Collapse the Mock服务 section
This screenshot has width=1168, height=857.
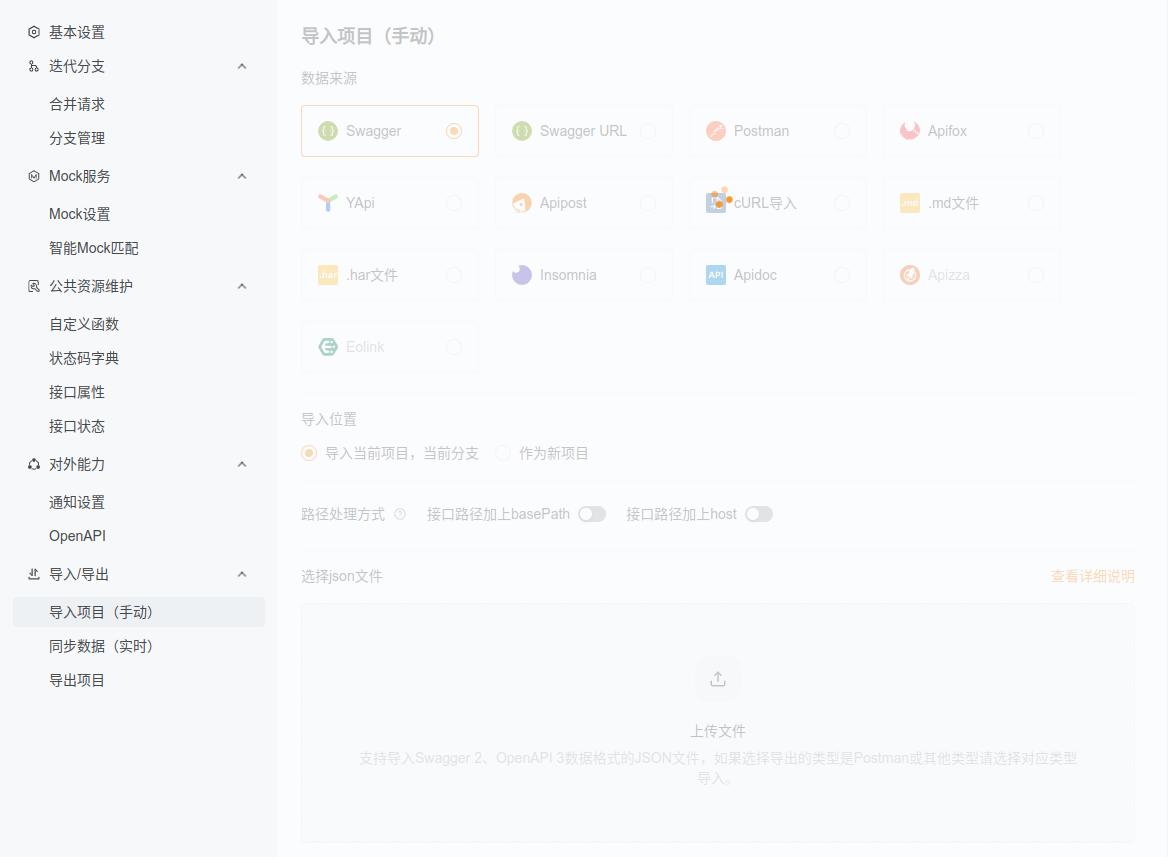tap(241, 175)
